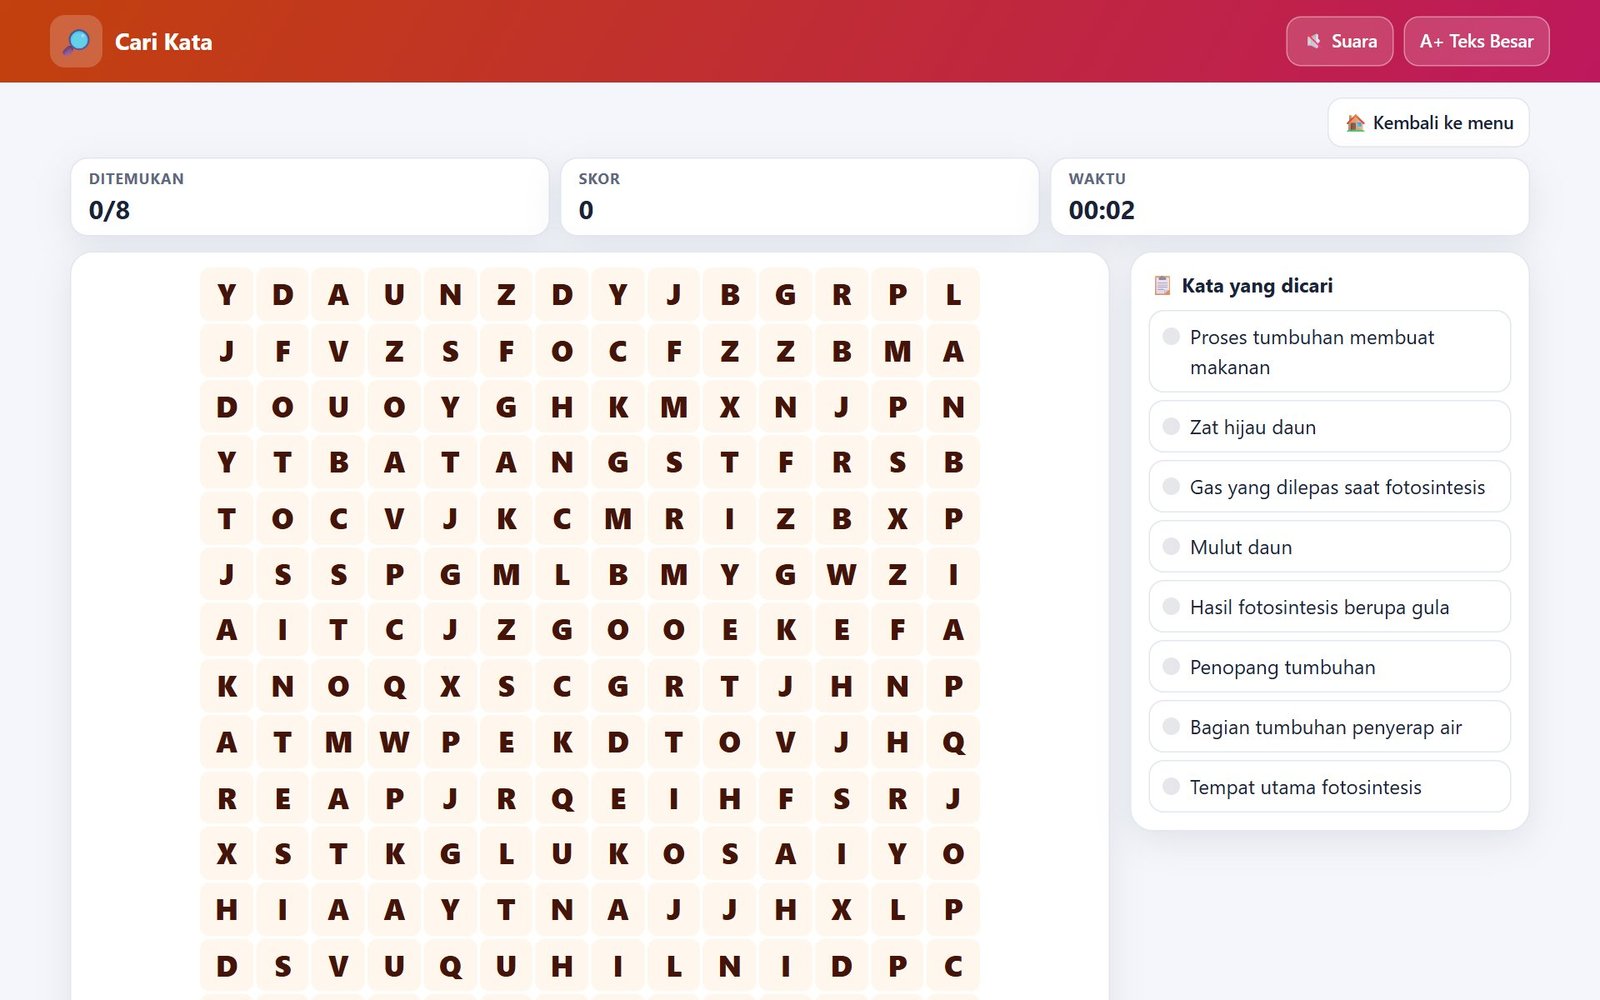Click letter B starting BATANG in fourth row
This screenshot has width=1600, height=1000.
[339, 462]
